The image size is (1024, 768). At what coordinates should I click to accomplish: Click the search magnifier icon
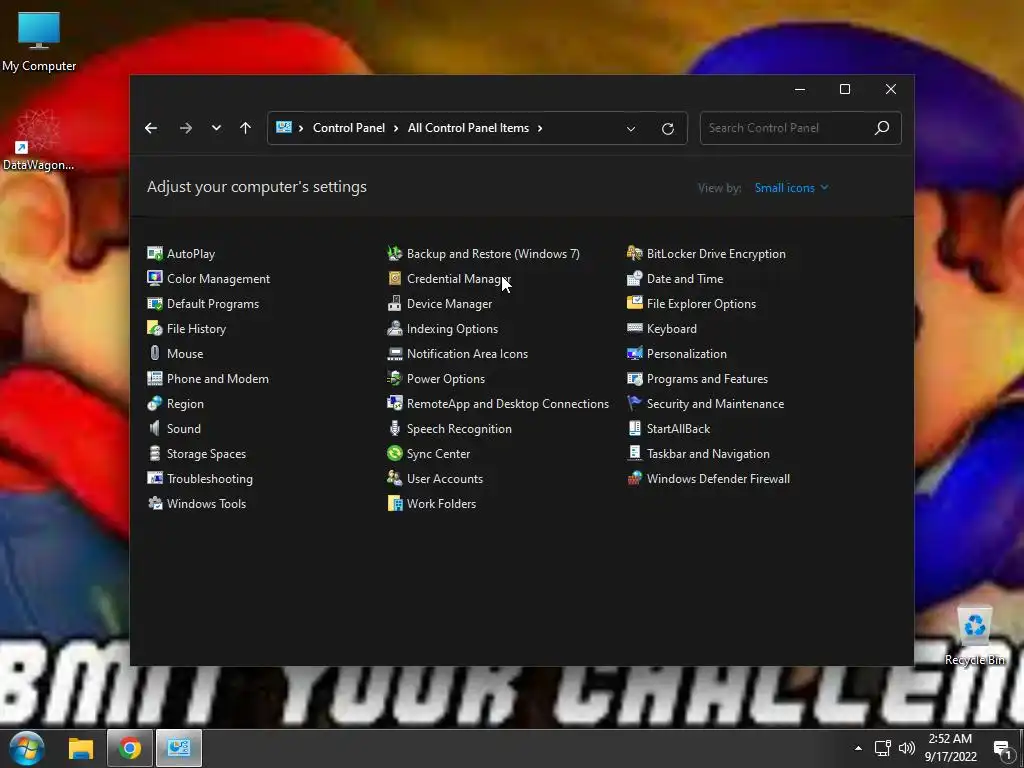coord(882,128)
